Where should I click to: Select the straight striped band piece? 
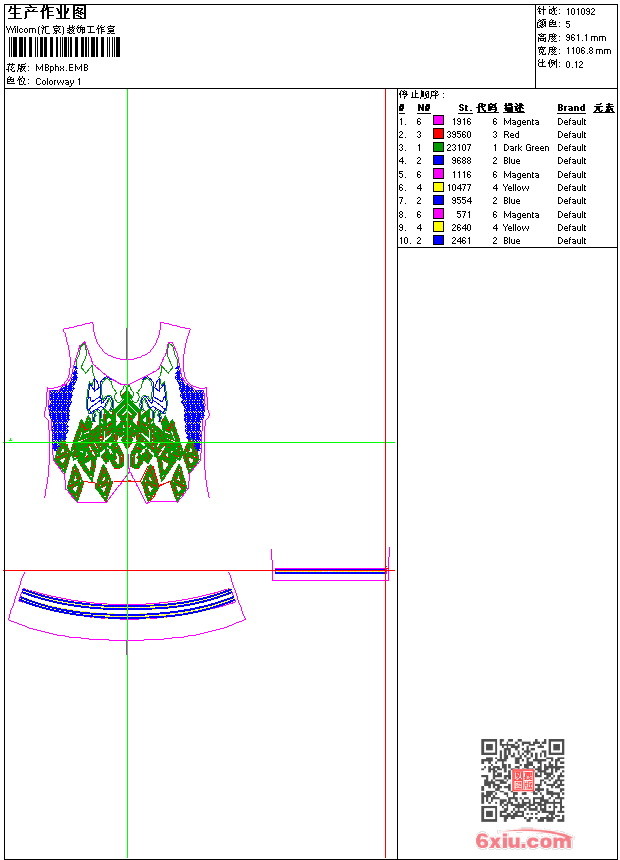coord(330,564)
